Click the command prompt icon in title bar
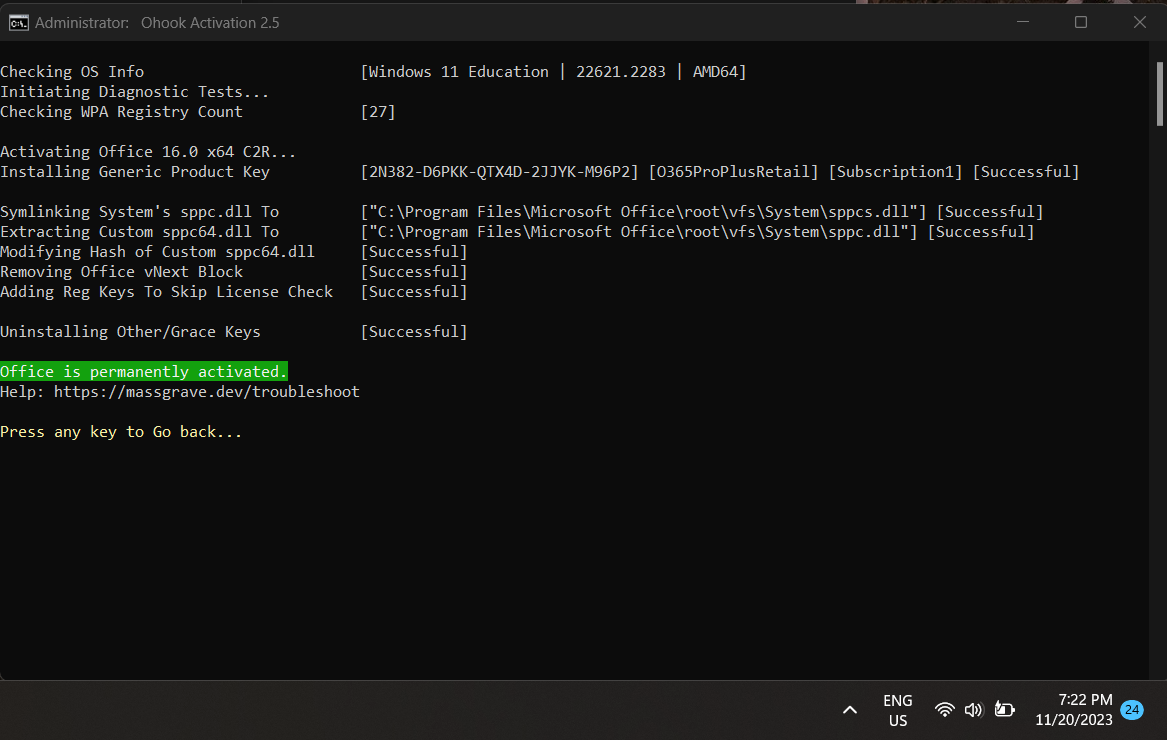 pos(19,23)
